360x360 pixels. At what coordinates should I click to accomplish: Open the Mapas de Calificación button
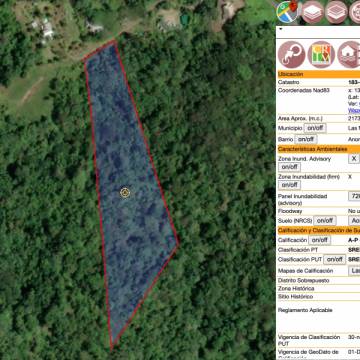(x=354, y=271)
